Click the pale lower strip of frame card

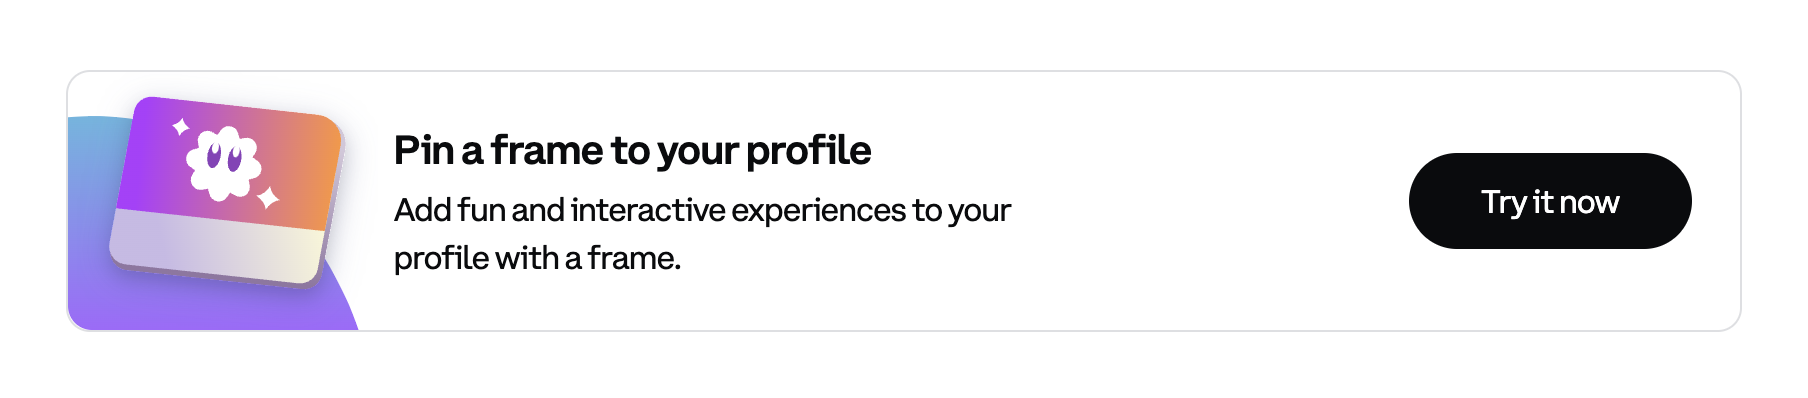click(x=216, y=246)
